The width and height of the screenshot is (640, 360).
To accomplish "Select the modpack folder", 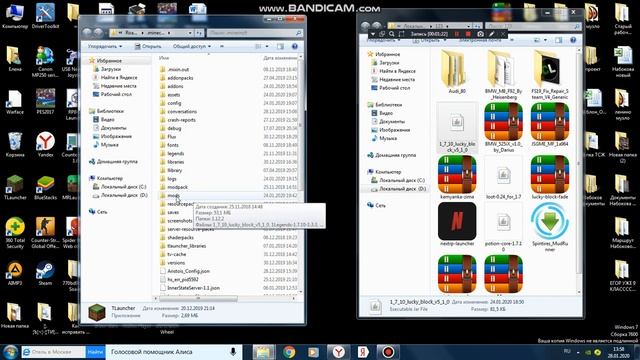I will [177, 187].
